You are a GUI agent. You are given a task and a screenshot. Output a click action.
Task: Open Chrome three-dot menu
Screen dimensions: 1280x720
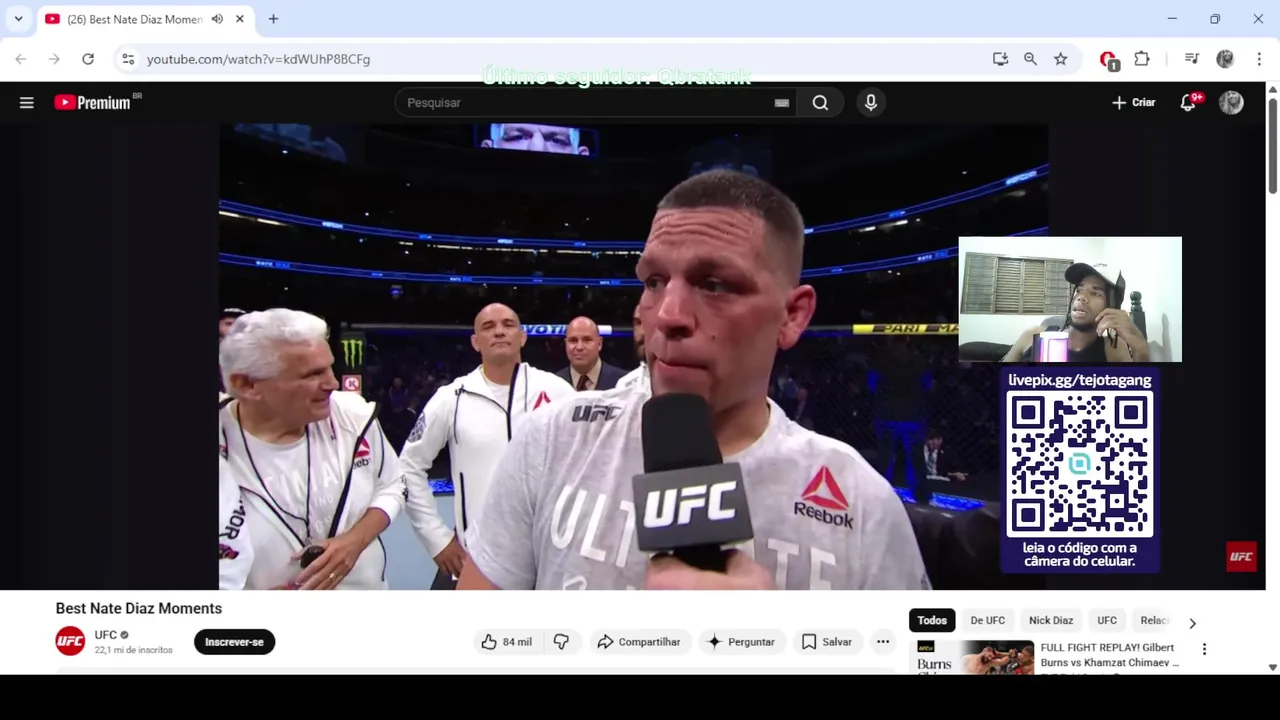click(1259, 59)
